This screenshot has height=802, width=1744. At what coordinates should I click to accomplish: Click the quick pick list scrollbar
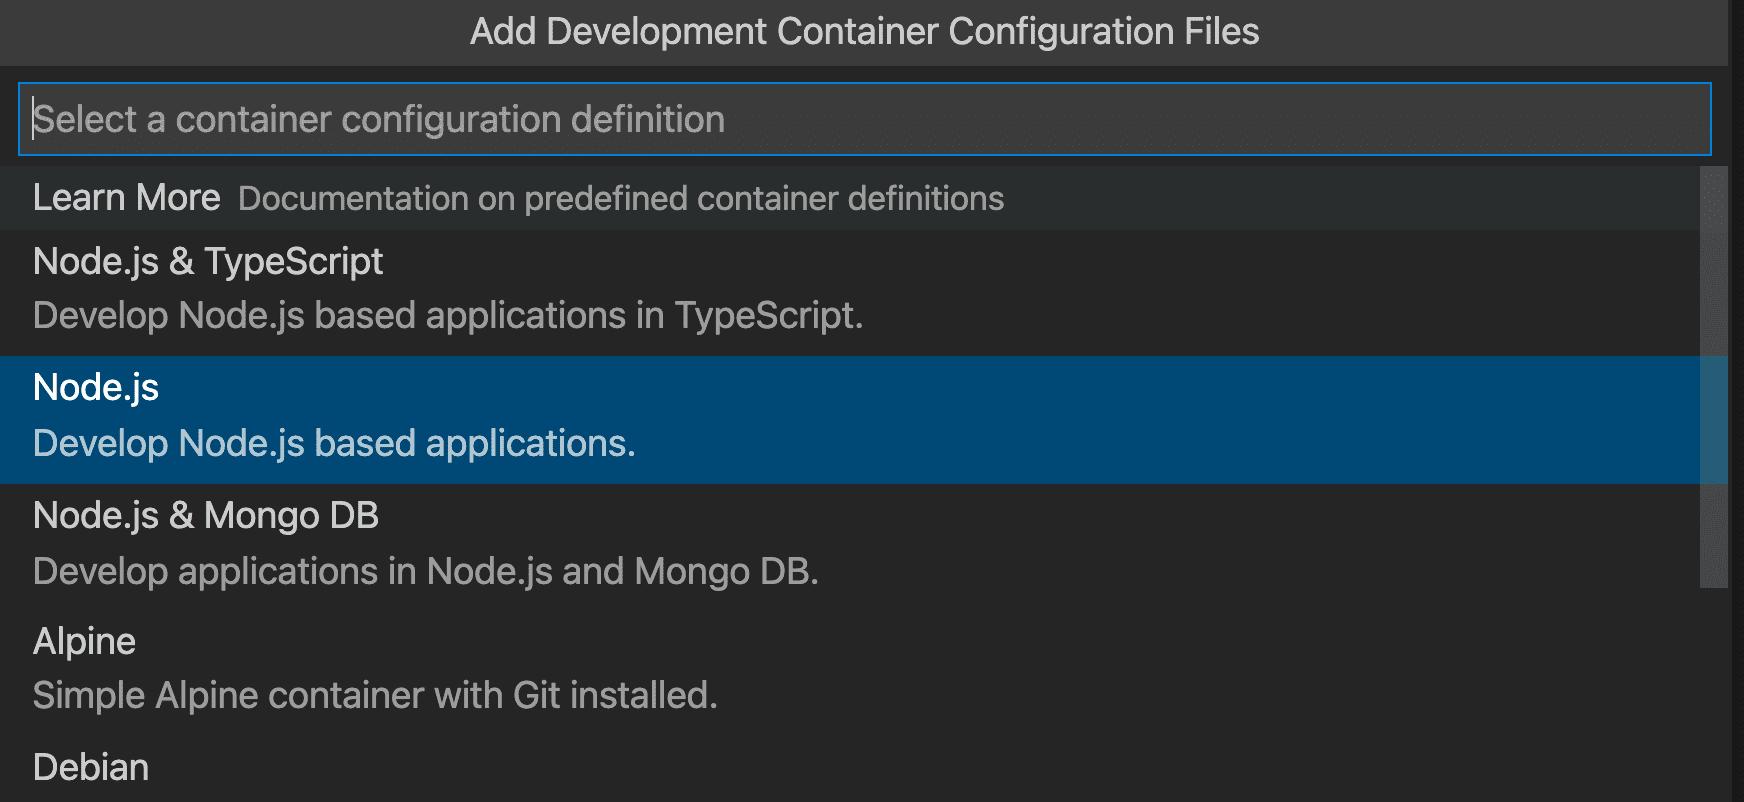[1714, 377]
